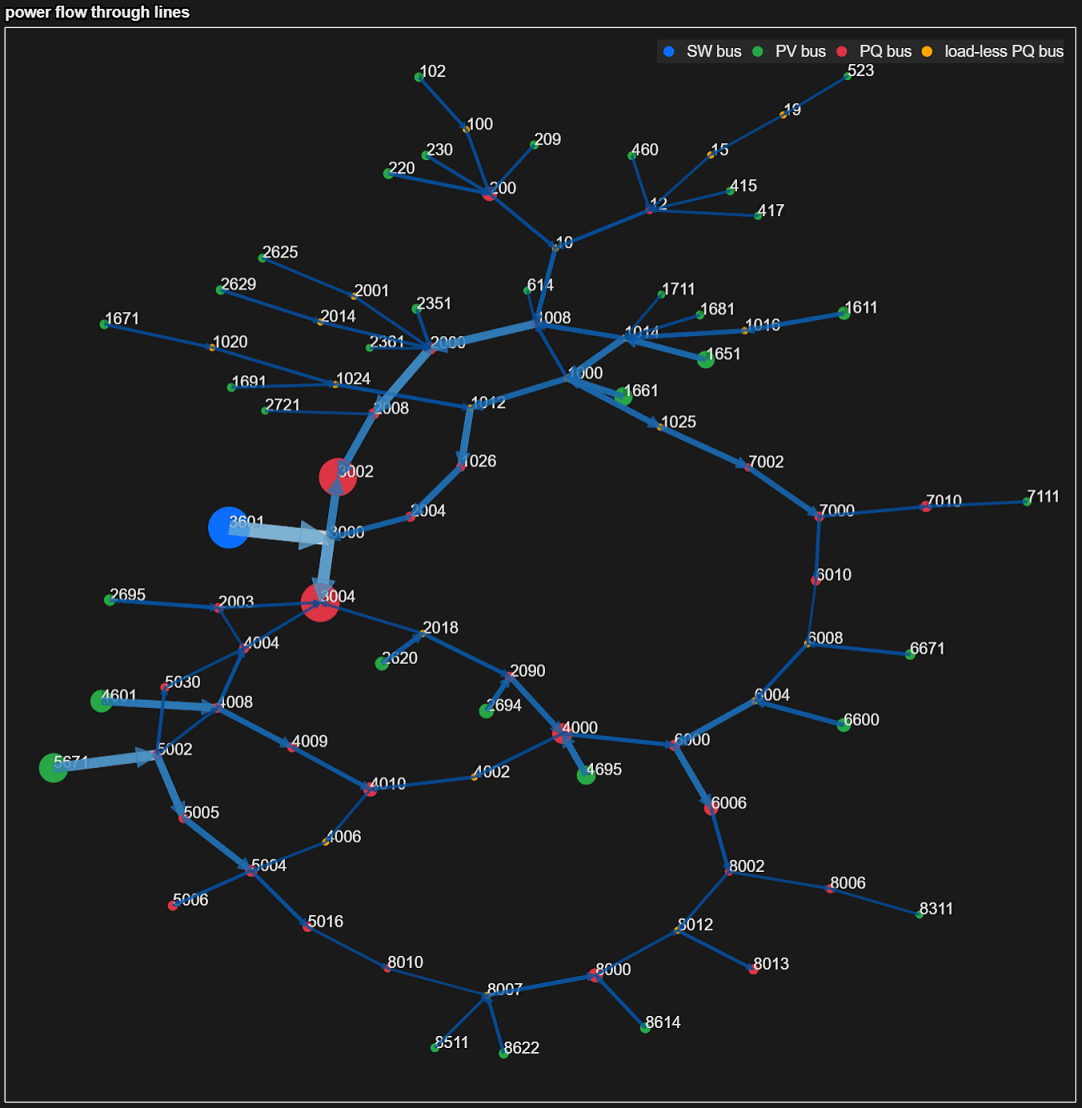The height and width of the screenshot is (1108, 1082).
Task: Select the red PQ bus node 3002
Action: pos(338,478)
